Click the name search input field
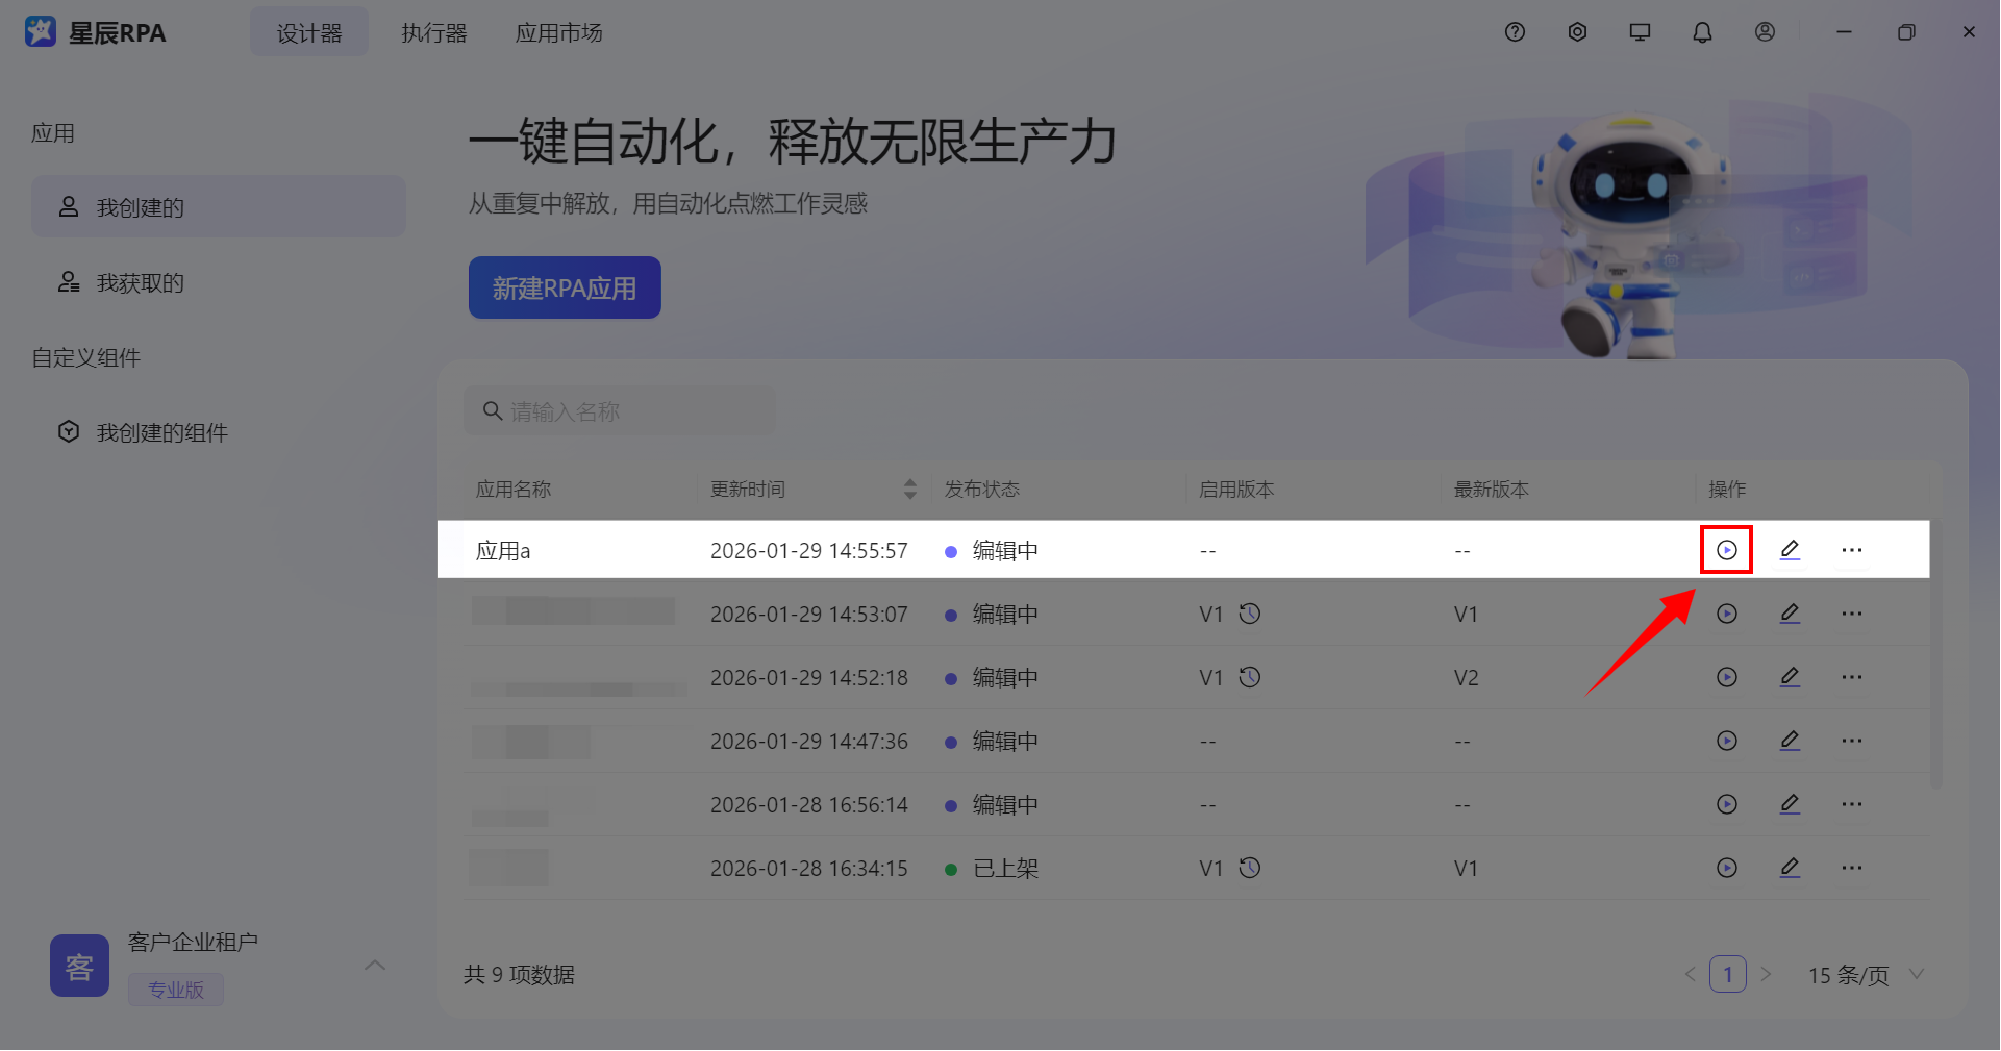2001x1051 pixels. (619, 410)
